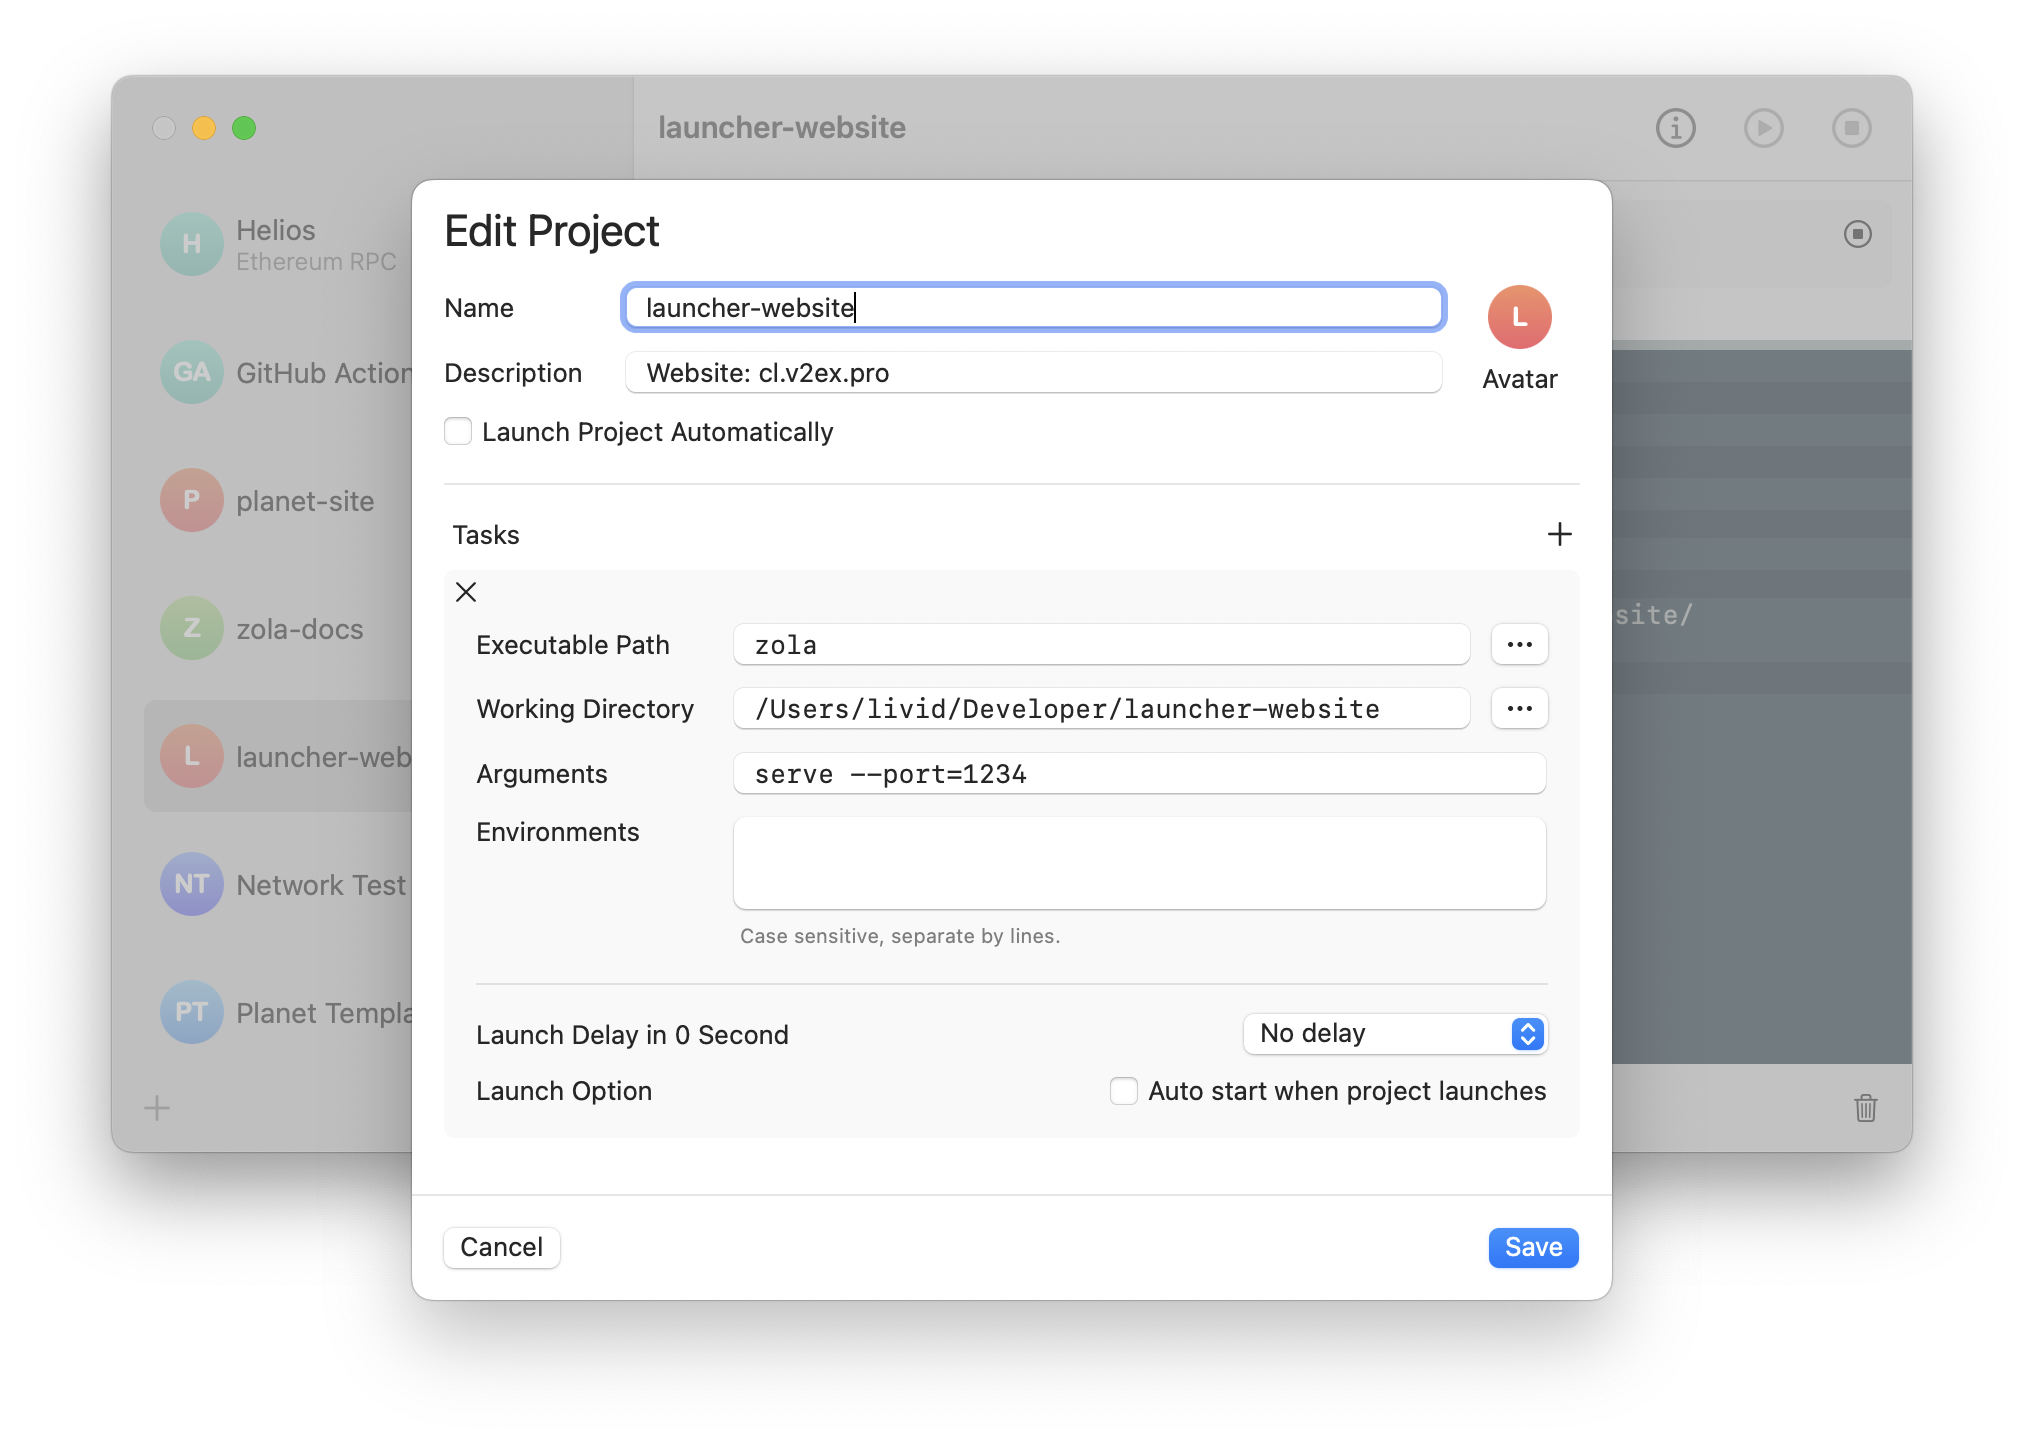The image size is (2024, 1448).
Task: Enable Auto start when project launches
Action: pyautogui.click(x=1123, y=1091)
